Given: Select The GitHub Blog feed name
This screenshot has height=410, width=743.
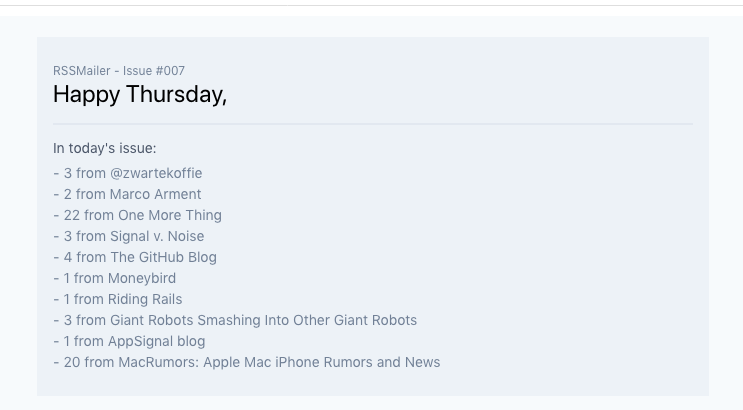Looking at the screenshot, I should pos(163,257).
